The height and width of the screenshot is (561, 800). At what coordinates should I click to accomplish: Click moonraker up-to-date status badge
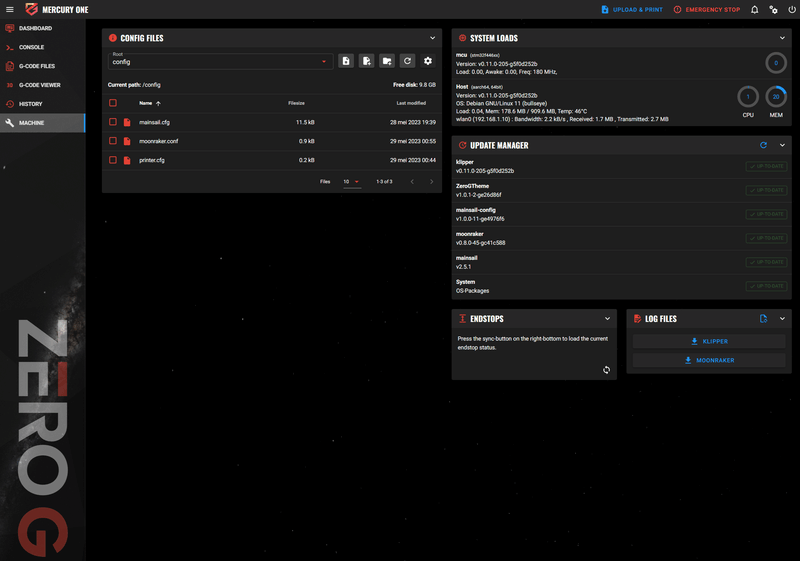pyautogui.click(x=766, y=238)
